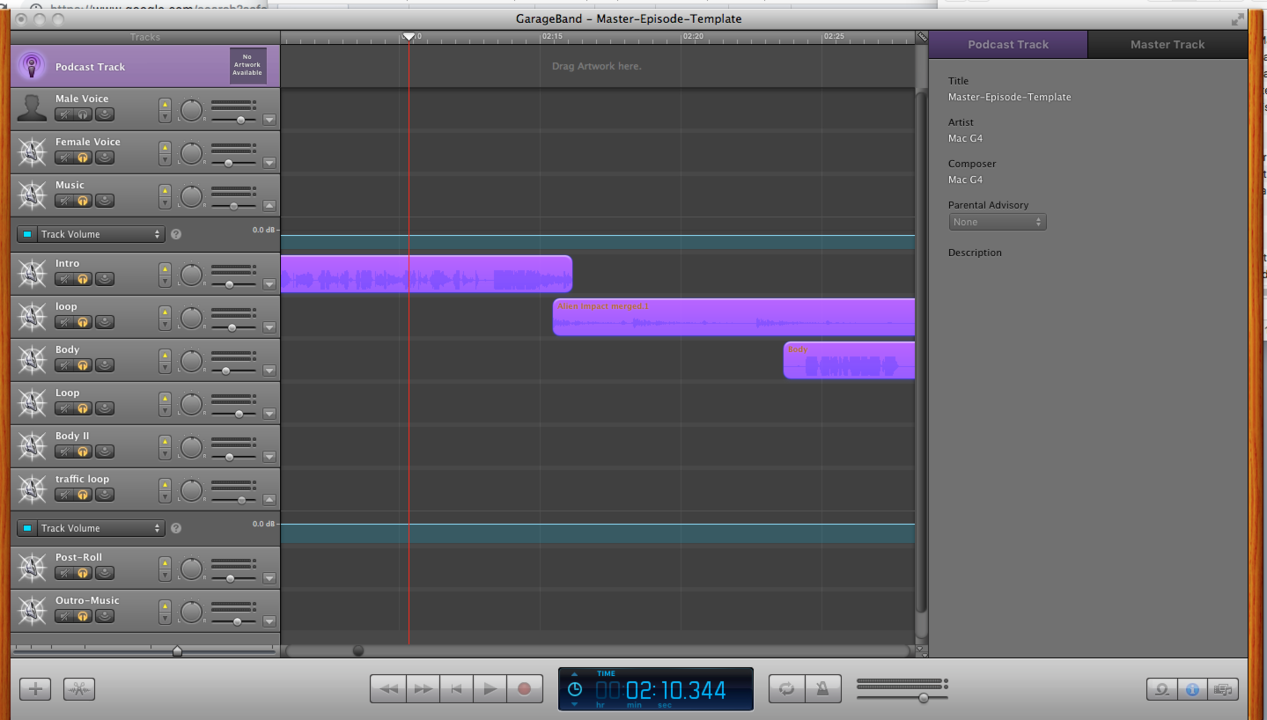1267x720 pixels.
Task: Click the playhead marker on the ruler
Action: 408,37
